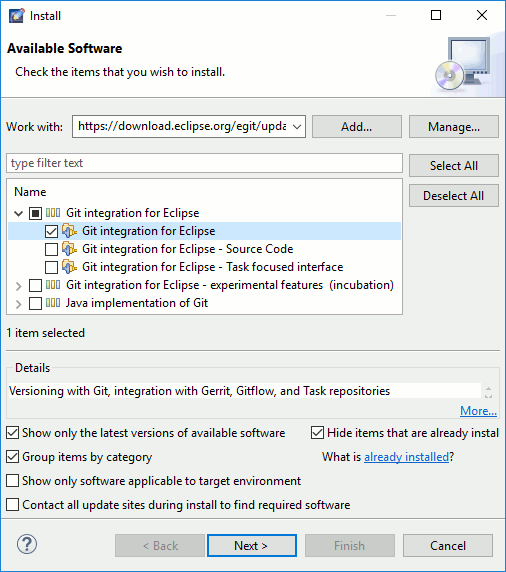The width and height of the screenshot is (506, 572).
Task: Click the Add... button
Action: pyautogui.click(x=357, y=127)
